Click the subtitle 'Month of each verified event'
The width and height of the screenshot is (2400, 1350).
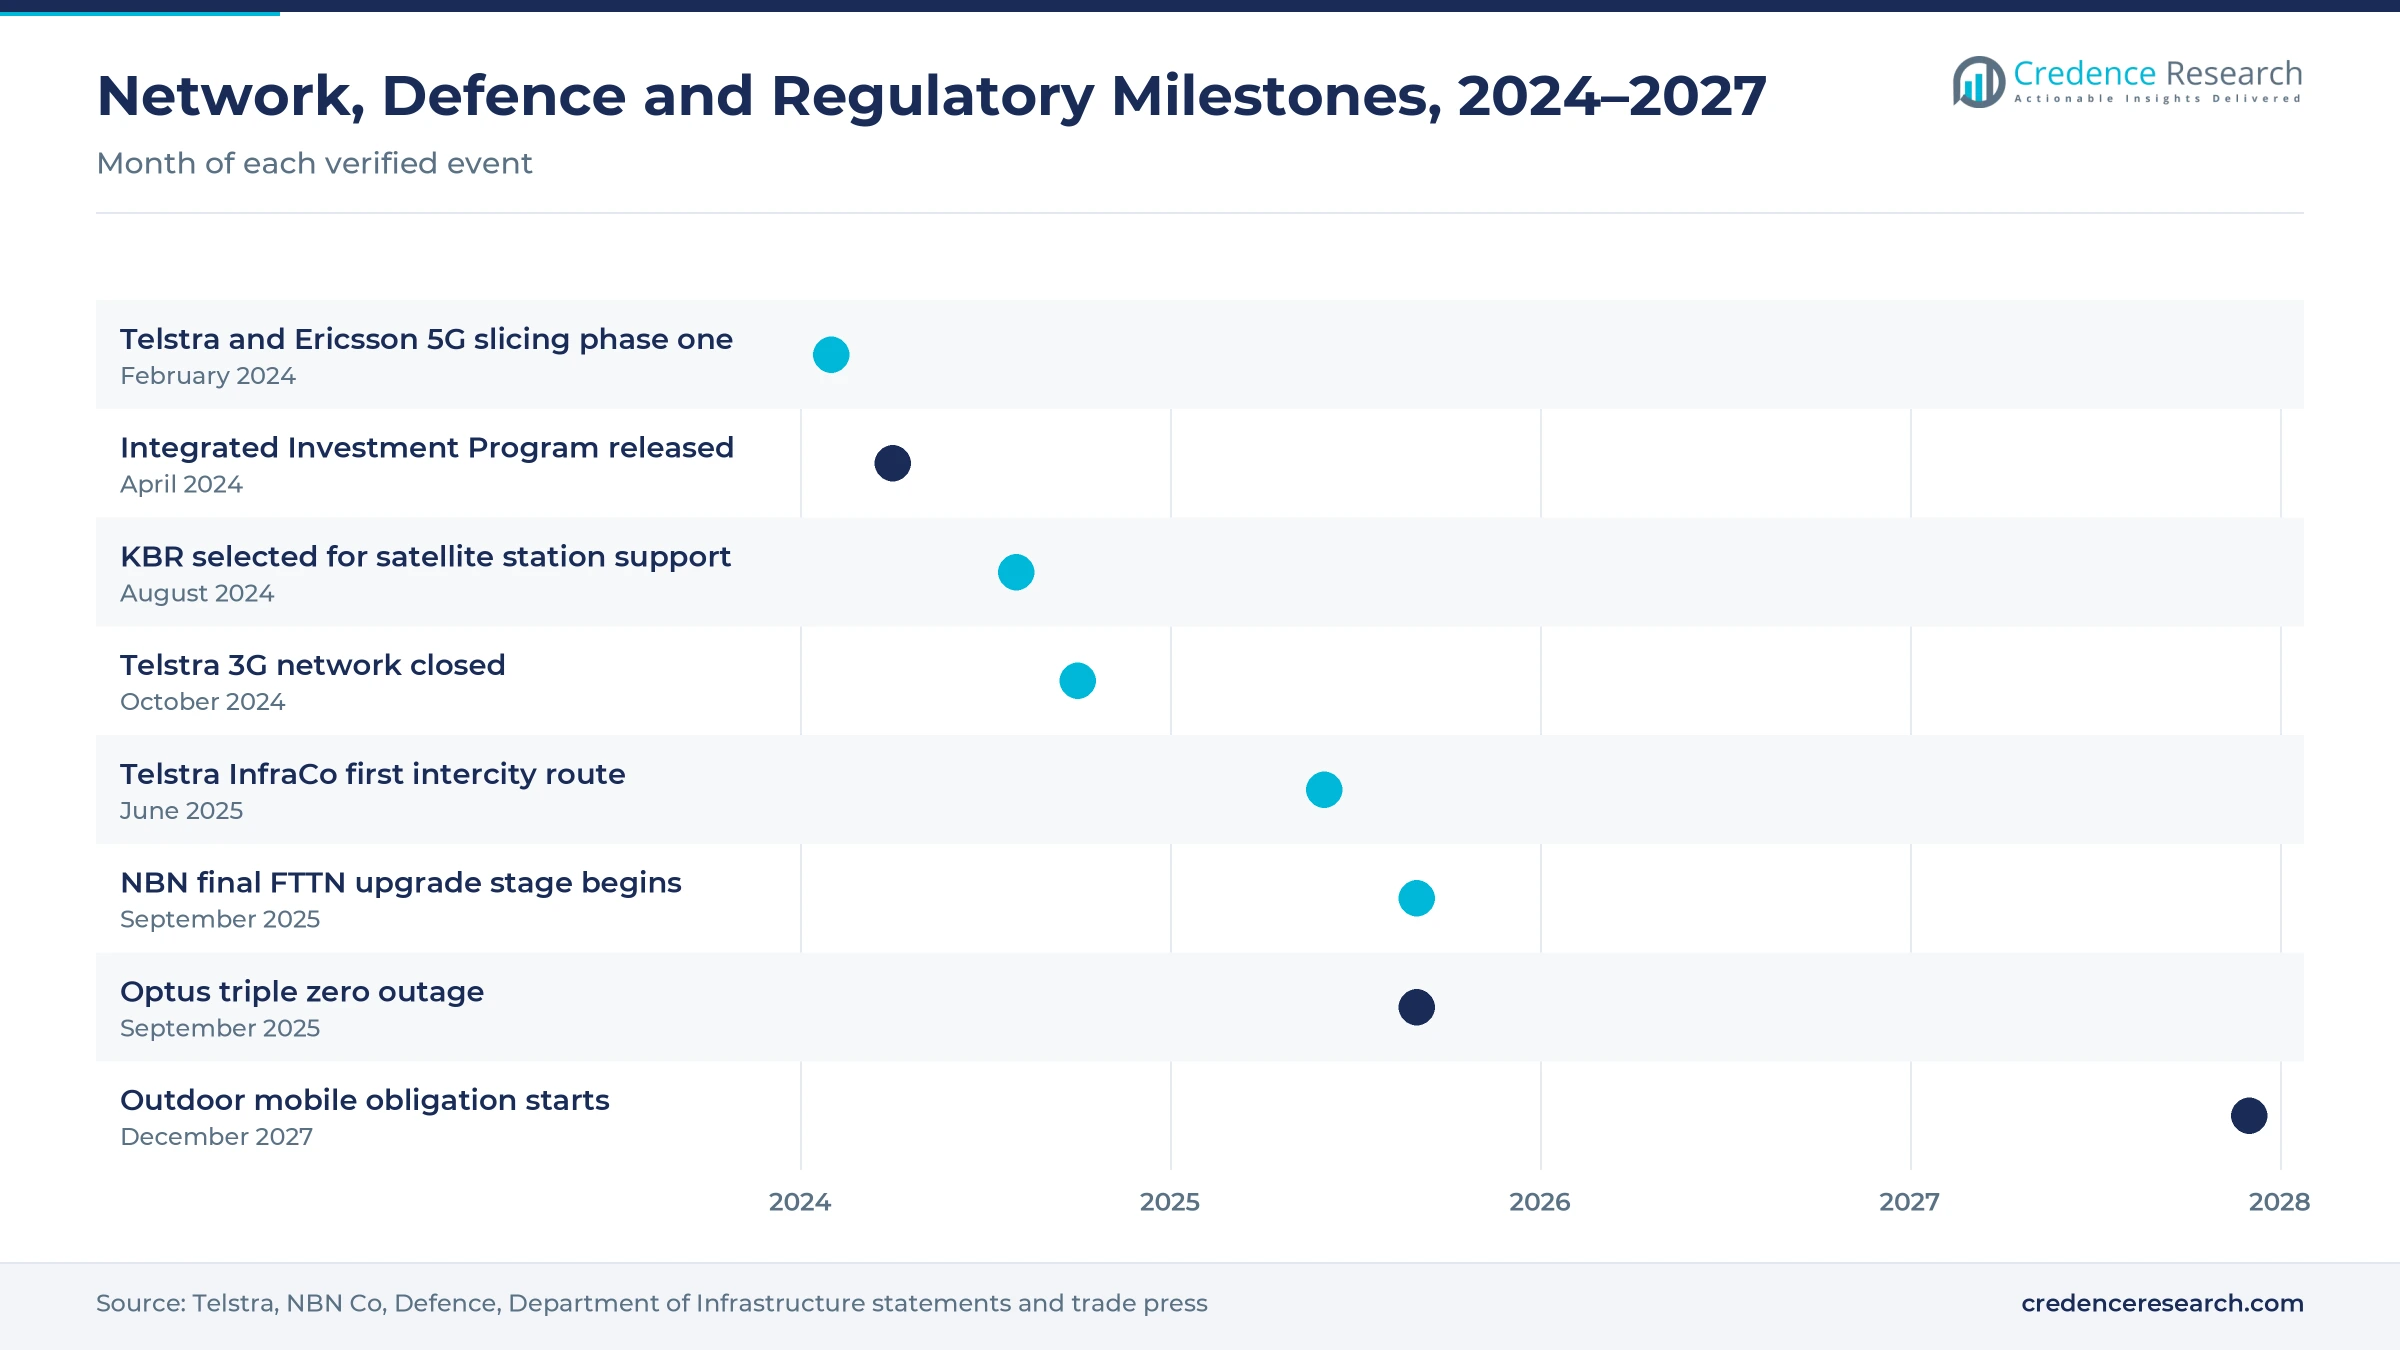coord(314,163)
